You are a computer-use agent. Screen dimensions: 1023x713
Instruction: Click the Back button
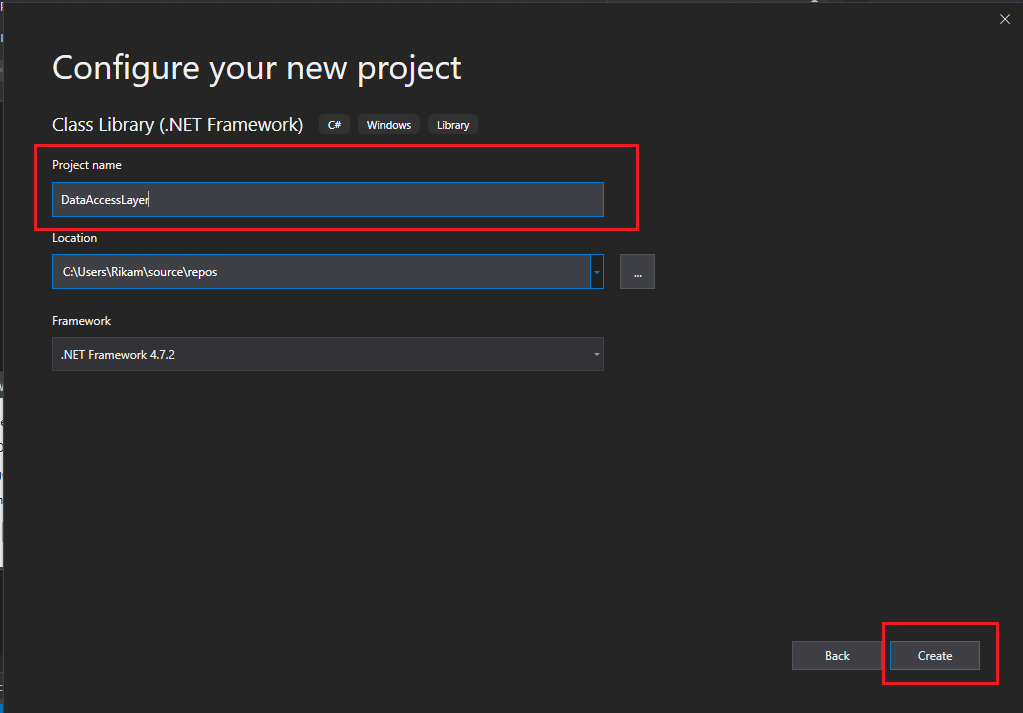[x=836, y=655]
